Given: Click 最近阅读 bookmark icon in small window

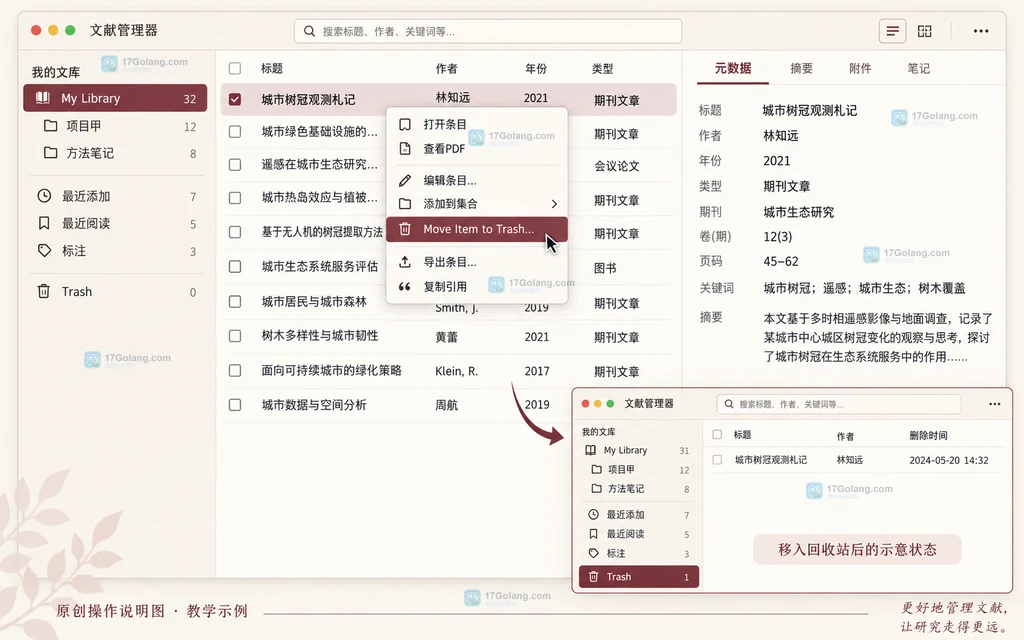Looking at the screenshot, I should pos(594,534).
